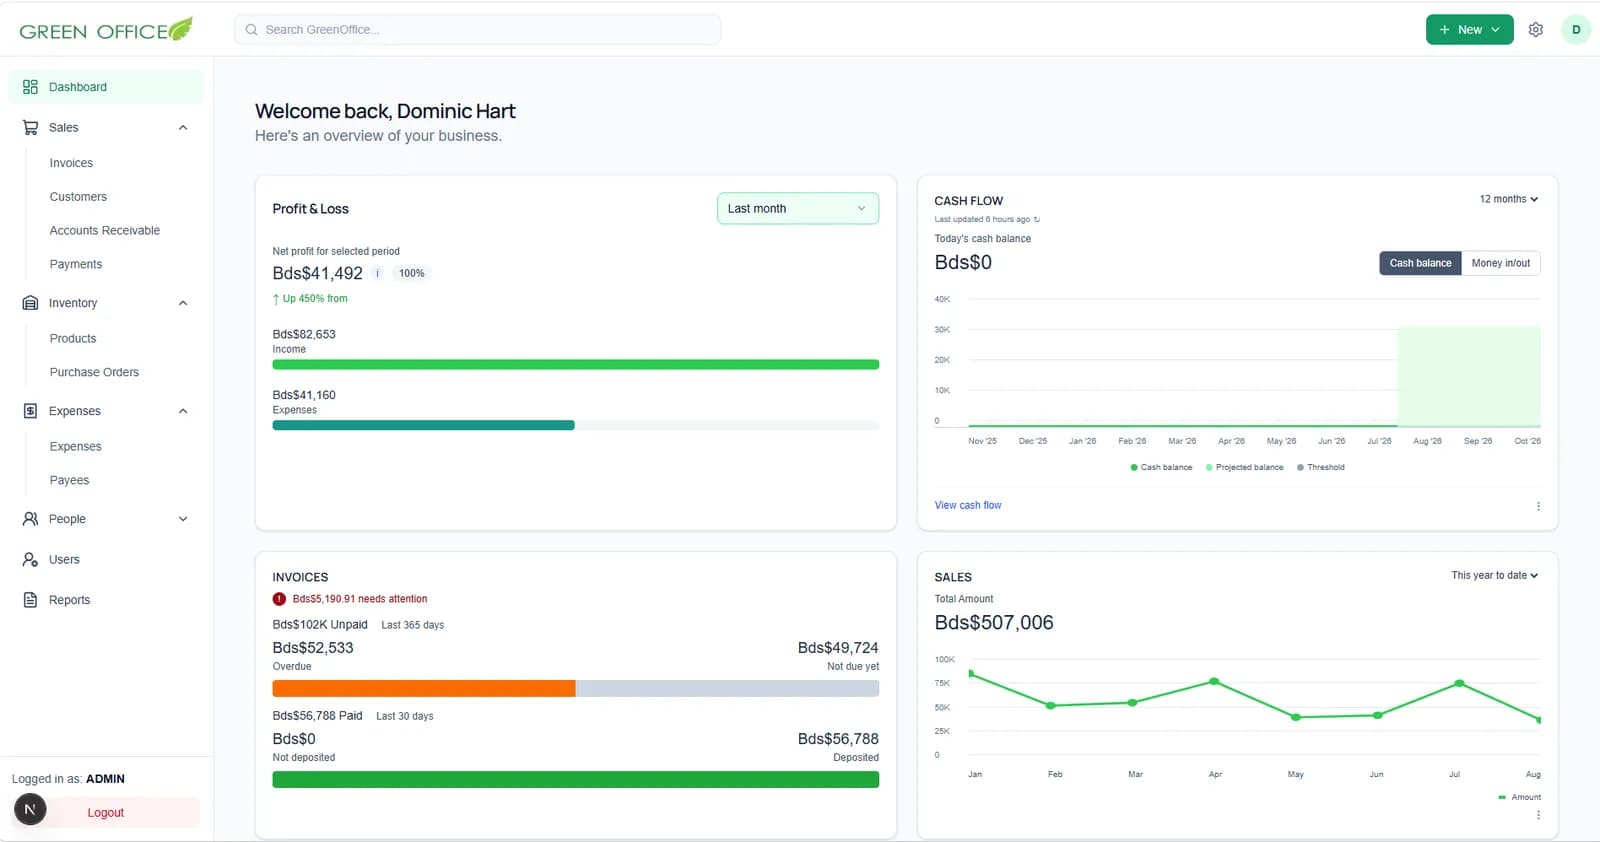Open the Invoices menu item

pyautogui.click(x=71, y=163)
